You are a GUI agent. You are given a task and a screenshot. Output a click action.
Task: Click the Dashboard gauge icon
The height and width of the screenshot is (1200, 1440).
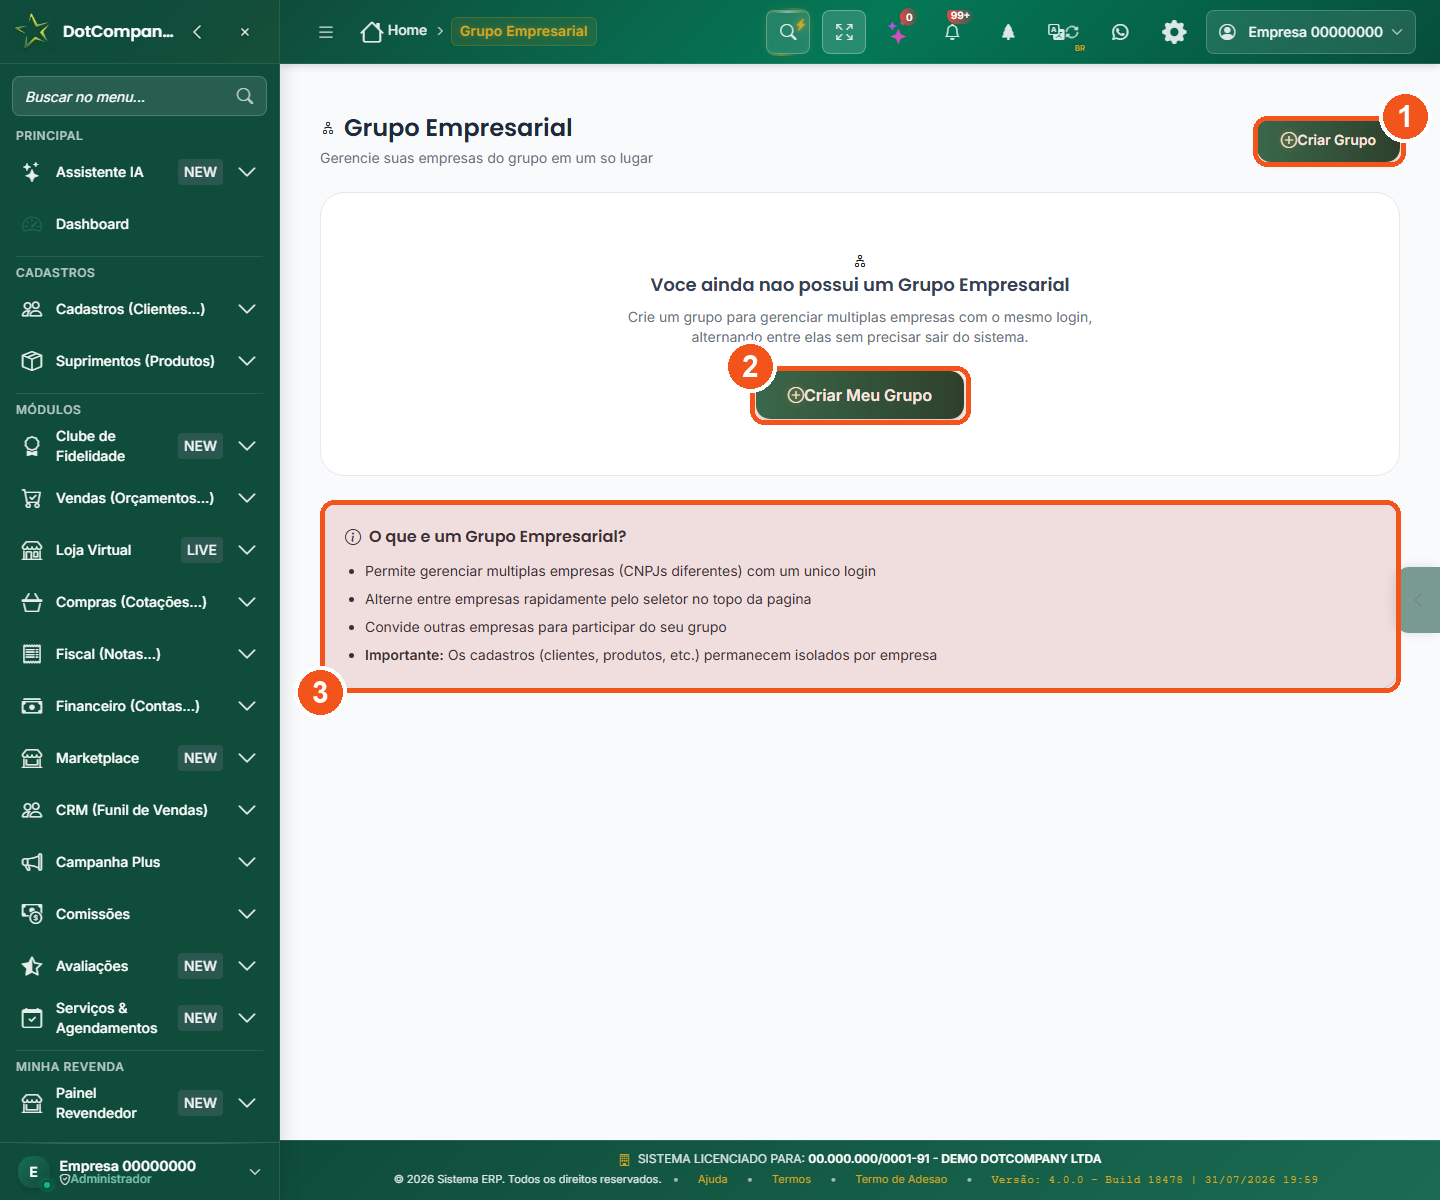pyautogui.click(x=32, y=224)
